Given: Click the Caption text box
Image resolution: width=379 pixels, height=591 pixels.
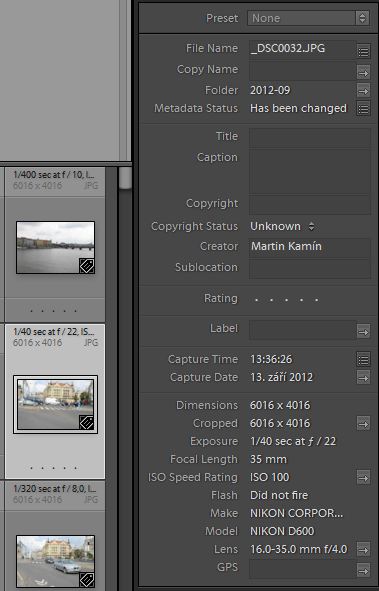Looking at the screenshot, I should point(310,171).
